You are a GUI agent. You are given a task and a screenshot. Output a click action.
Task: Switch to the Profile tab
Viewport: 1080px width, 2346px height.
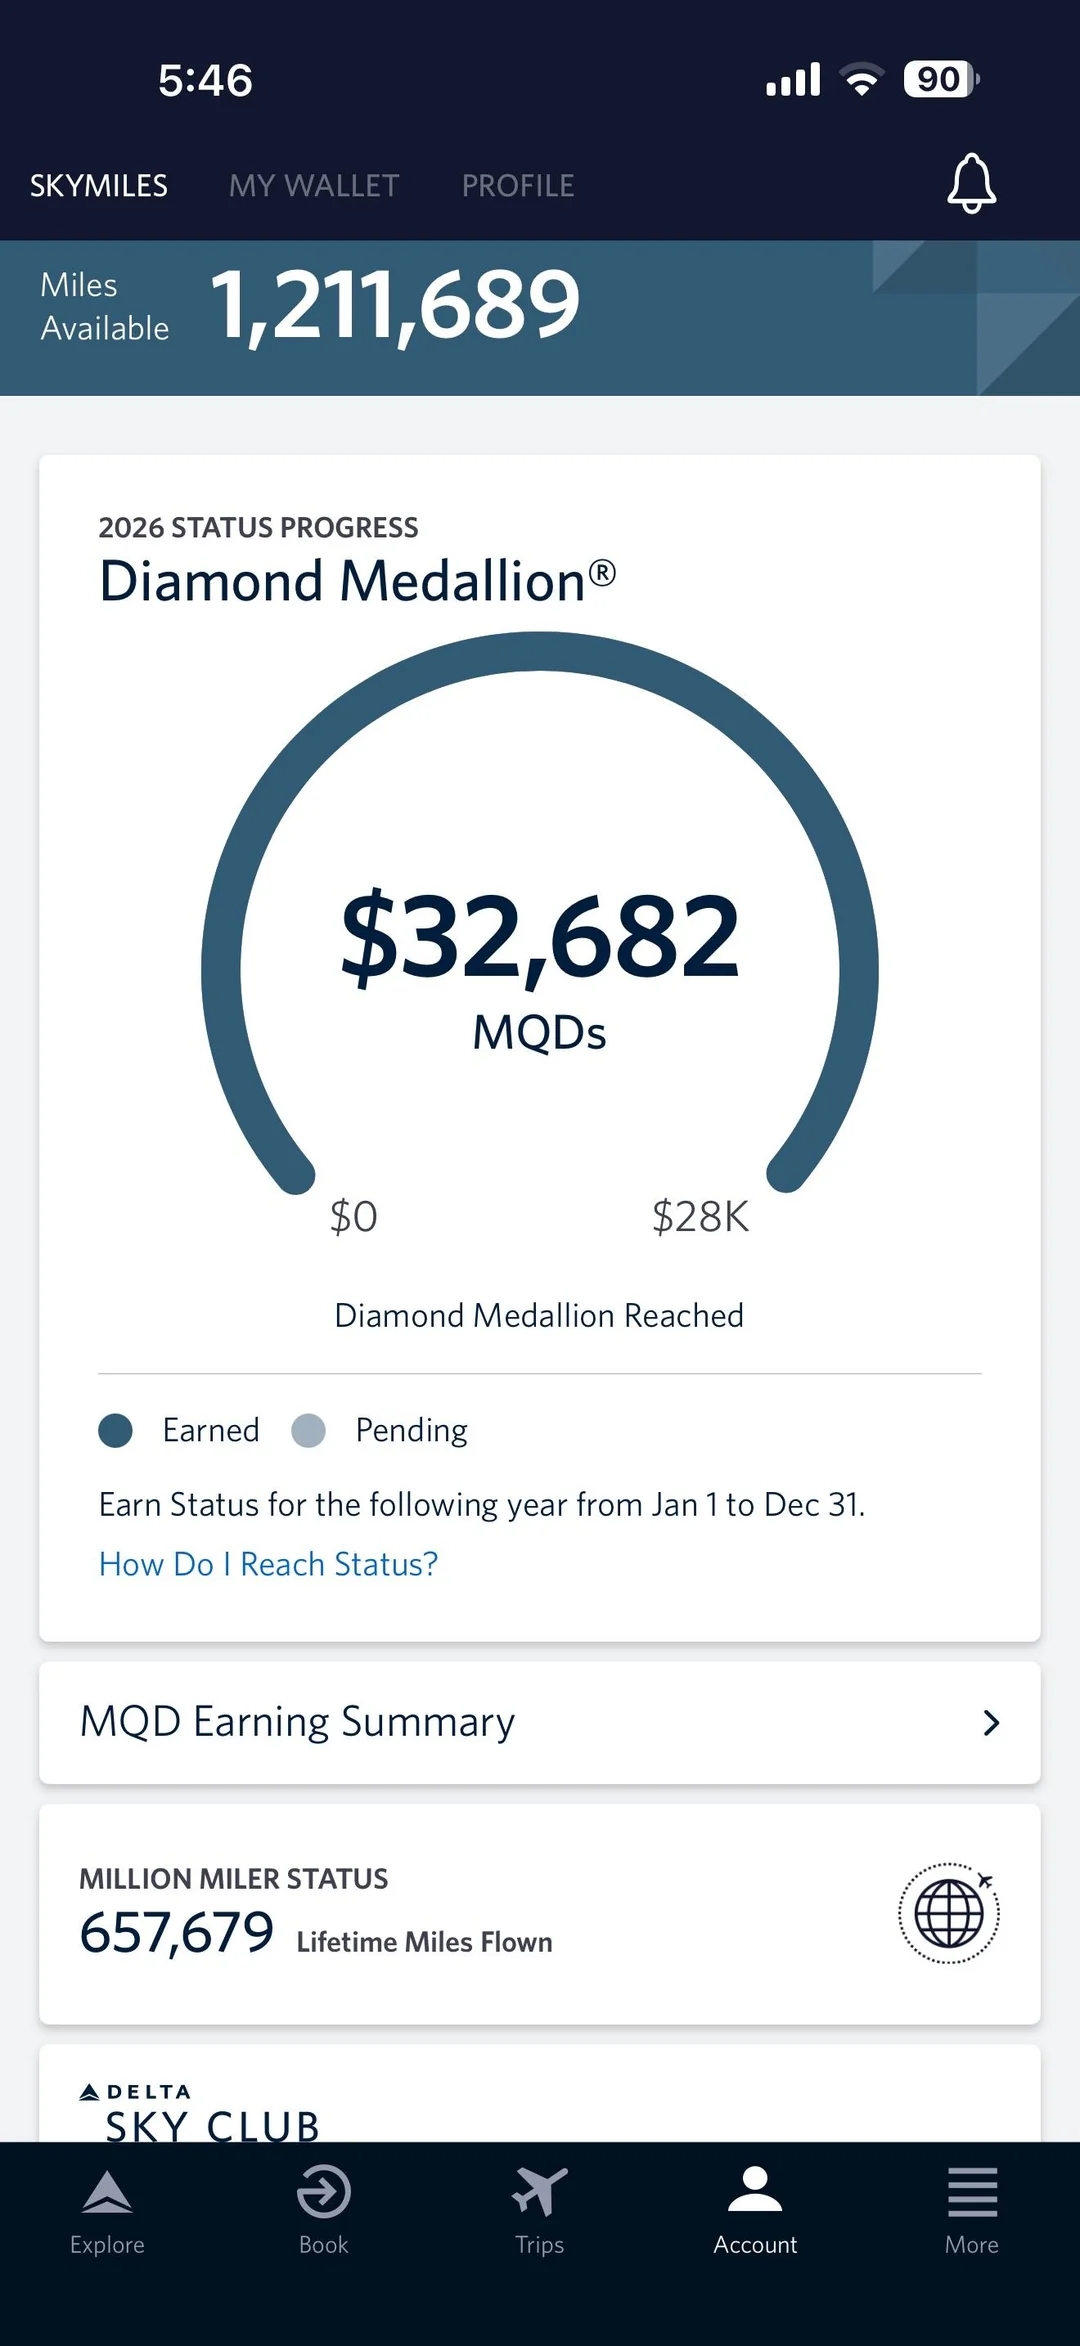point(517,186)
